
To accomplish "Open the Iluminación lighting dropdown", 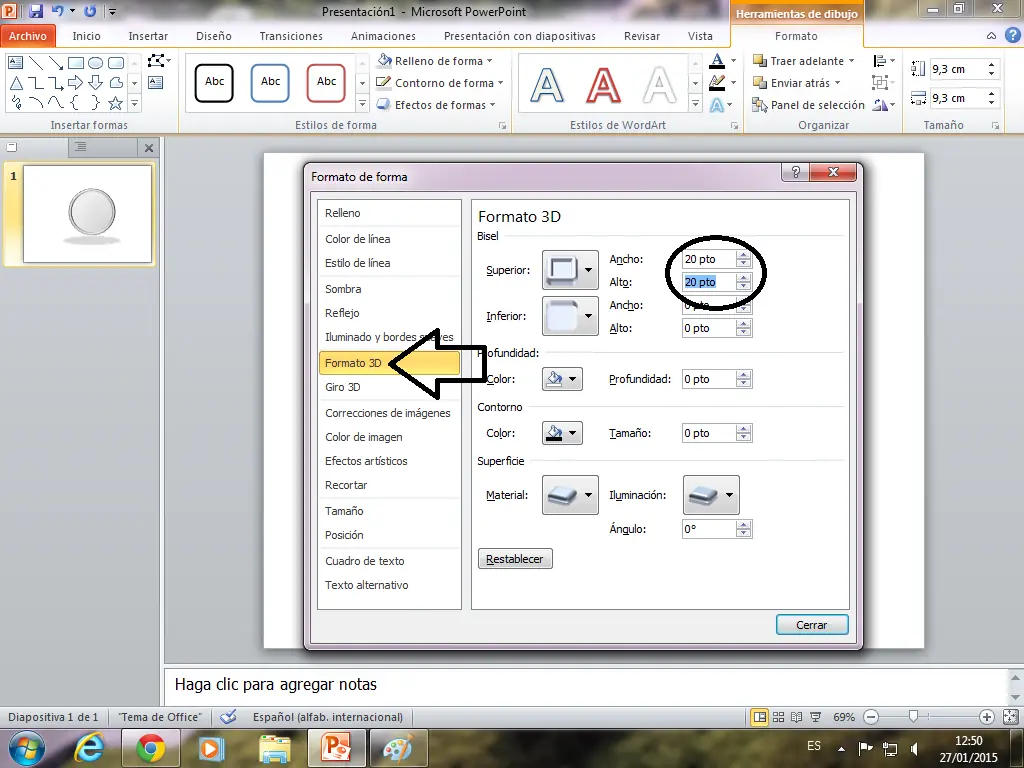I will click(x=711, y=495).
